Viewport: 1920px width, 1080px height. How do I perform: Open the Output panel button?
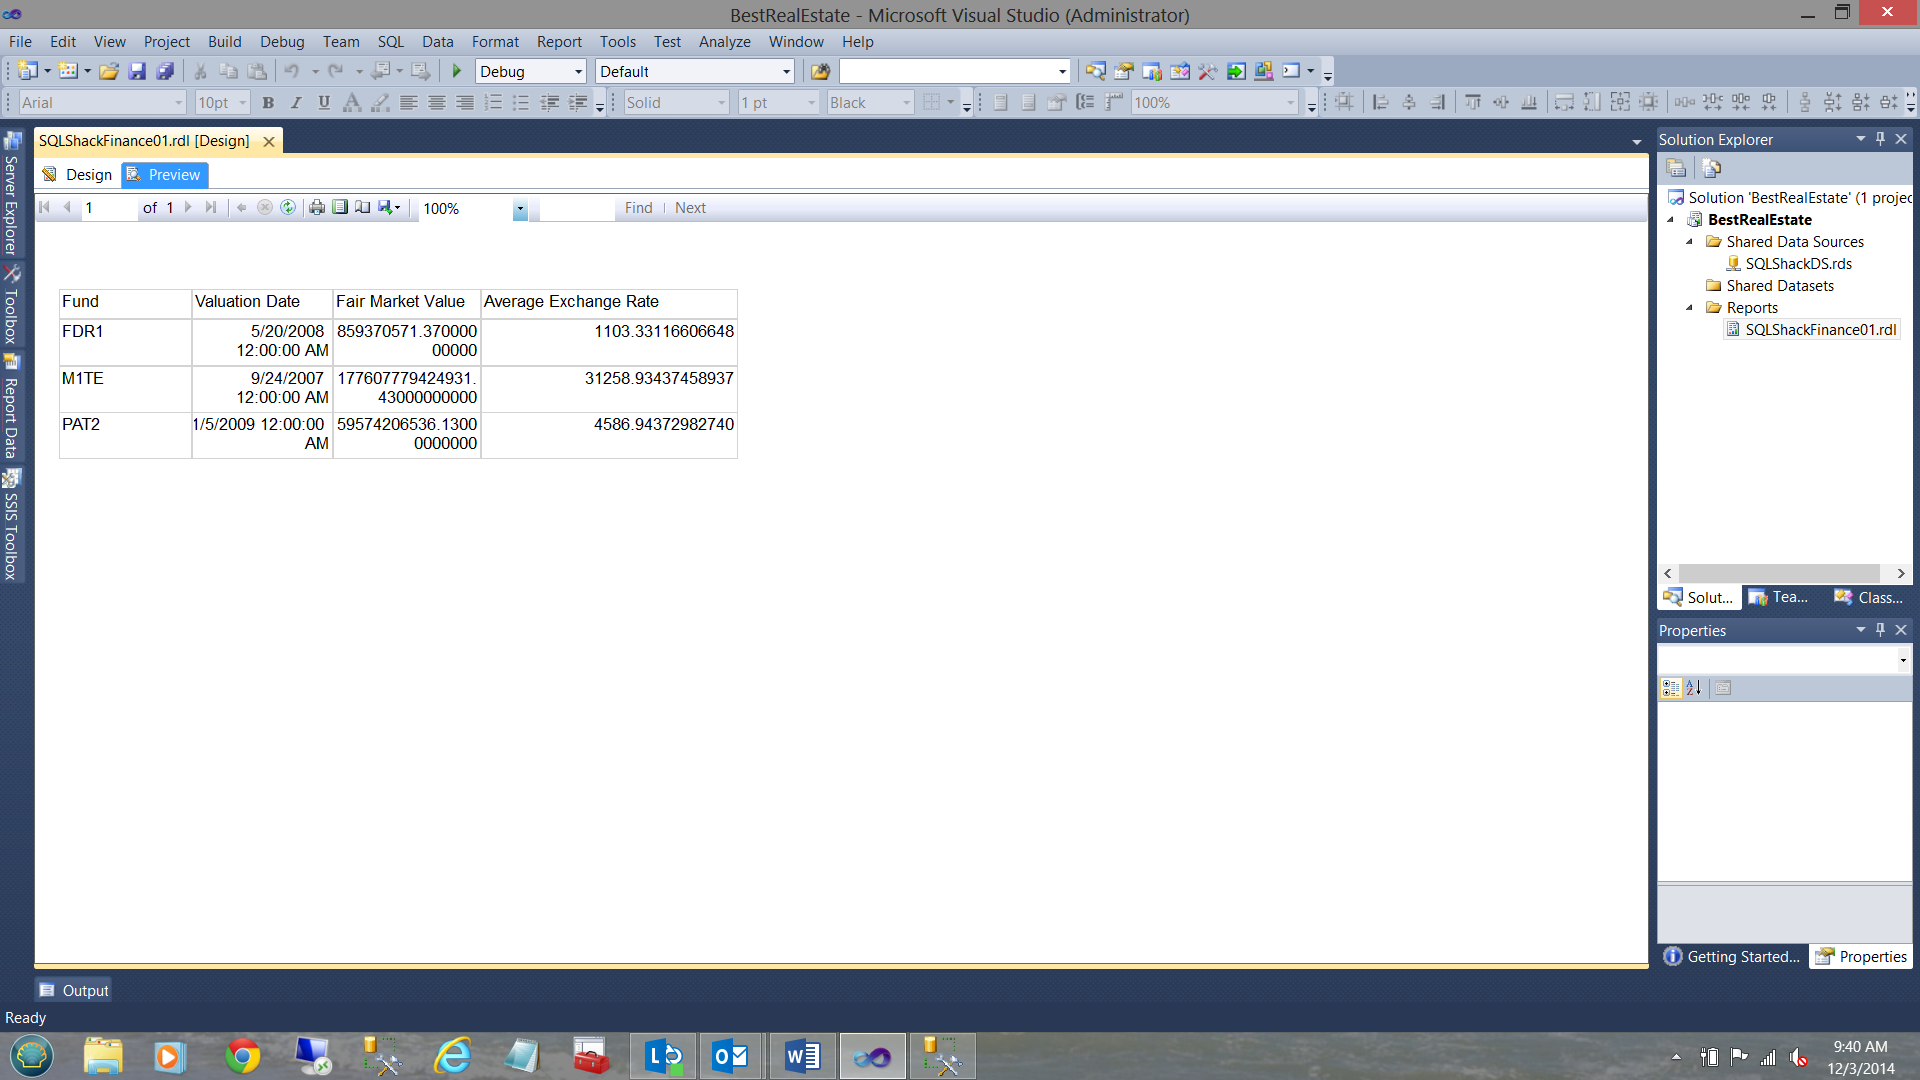(74, 991)
